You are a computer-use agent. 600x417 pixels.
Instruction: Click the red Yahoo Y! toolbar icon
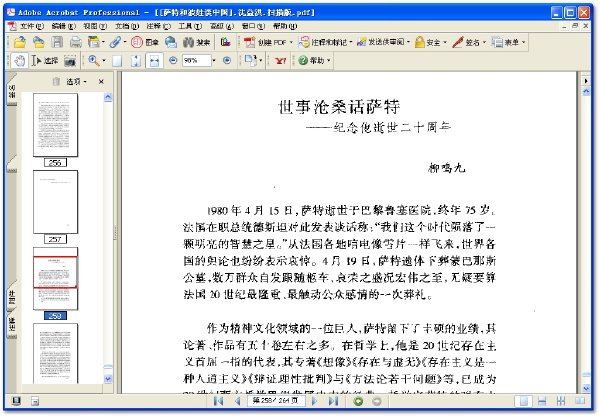[x=280, y=60]
